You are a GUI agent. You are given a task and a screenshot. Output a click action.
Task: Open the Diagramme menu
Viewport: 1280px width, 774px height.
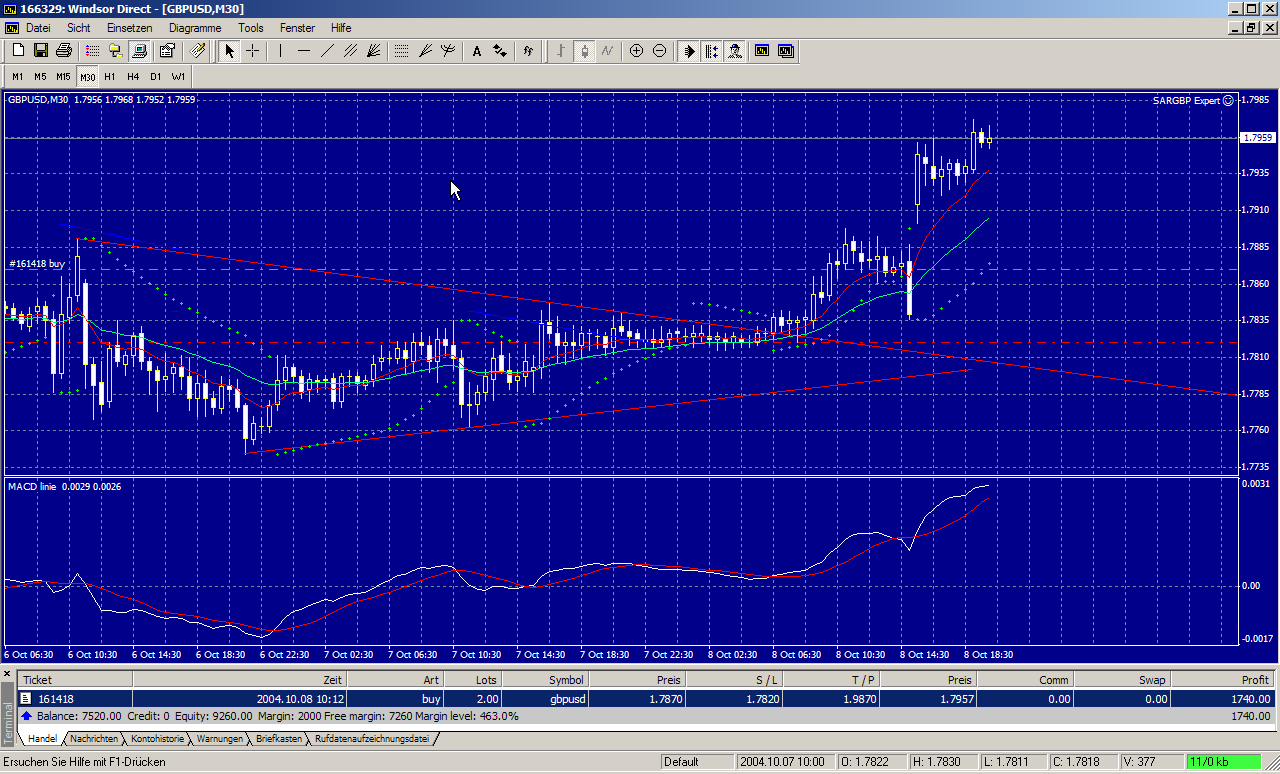(195, 28)
